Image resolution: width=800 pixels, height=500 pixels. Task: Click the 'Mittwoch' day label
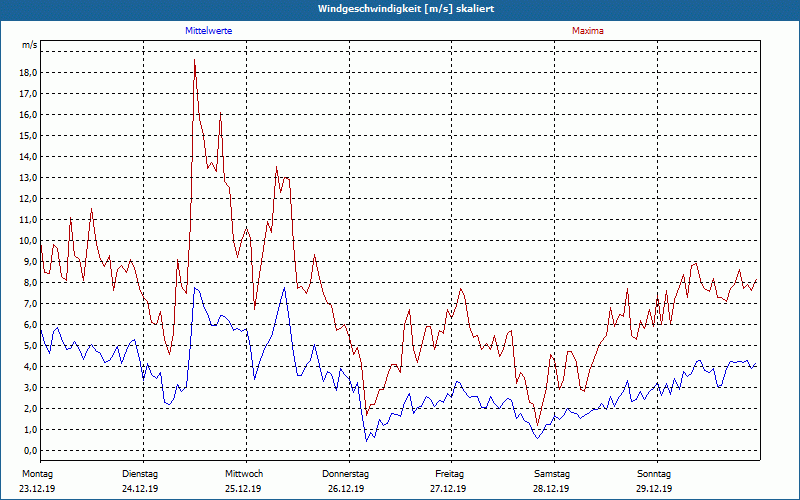(x=244, y=474)
